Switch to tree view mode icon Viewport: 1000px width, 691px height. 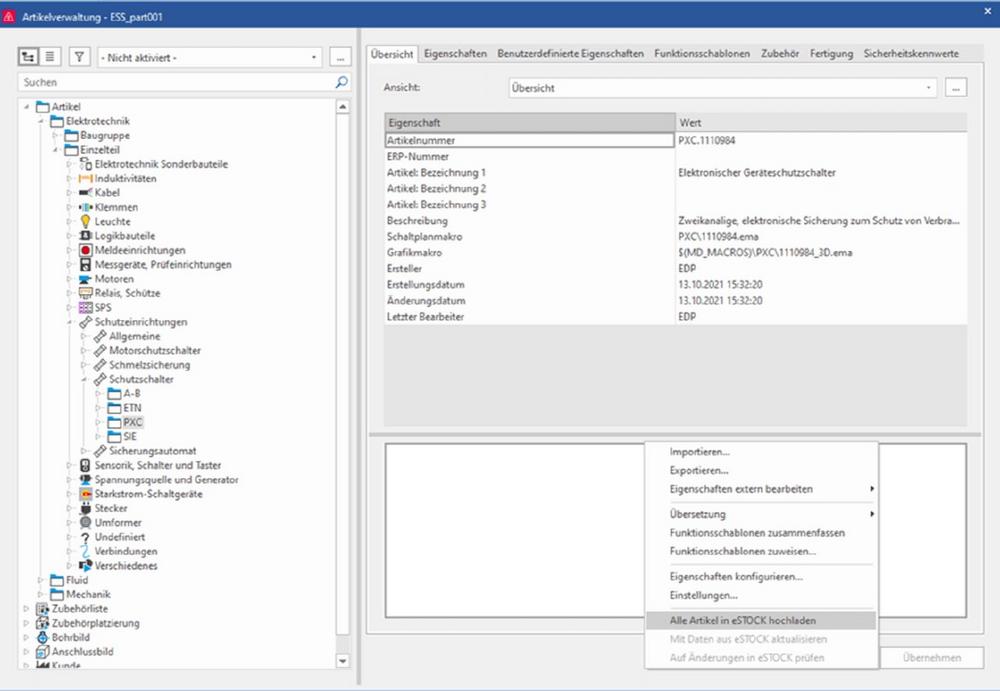[x=28, y=57]
